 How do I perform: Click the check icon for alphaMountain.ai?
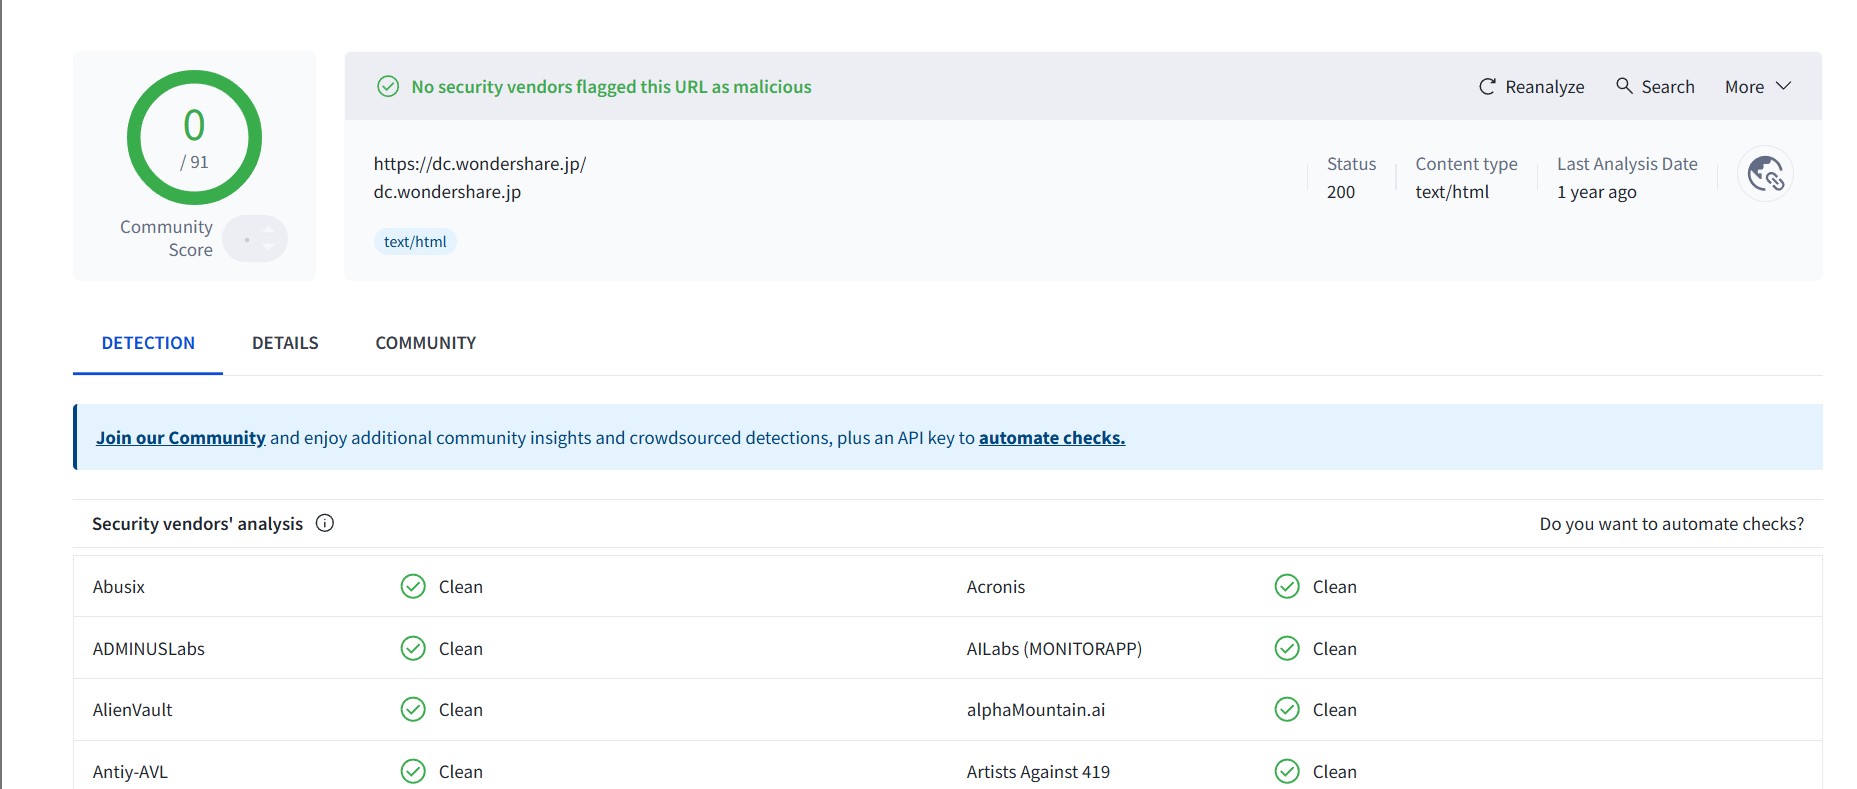[x=1287, y=709]
